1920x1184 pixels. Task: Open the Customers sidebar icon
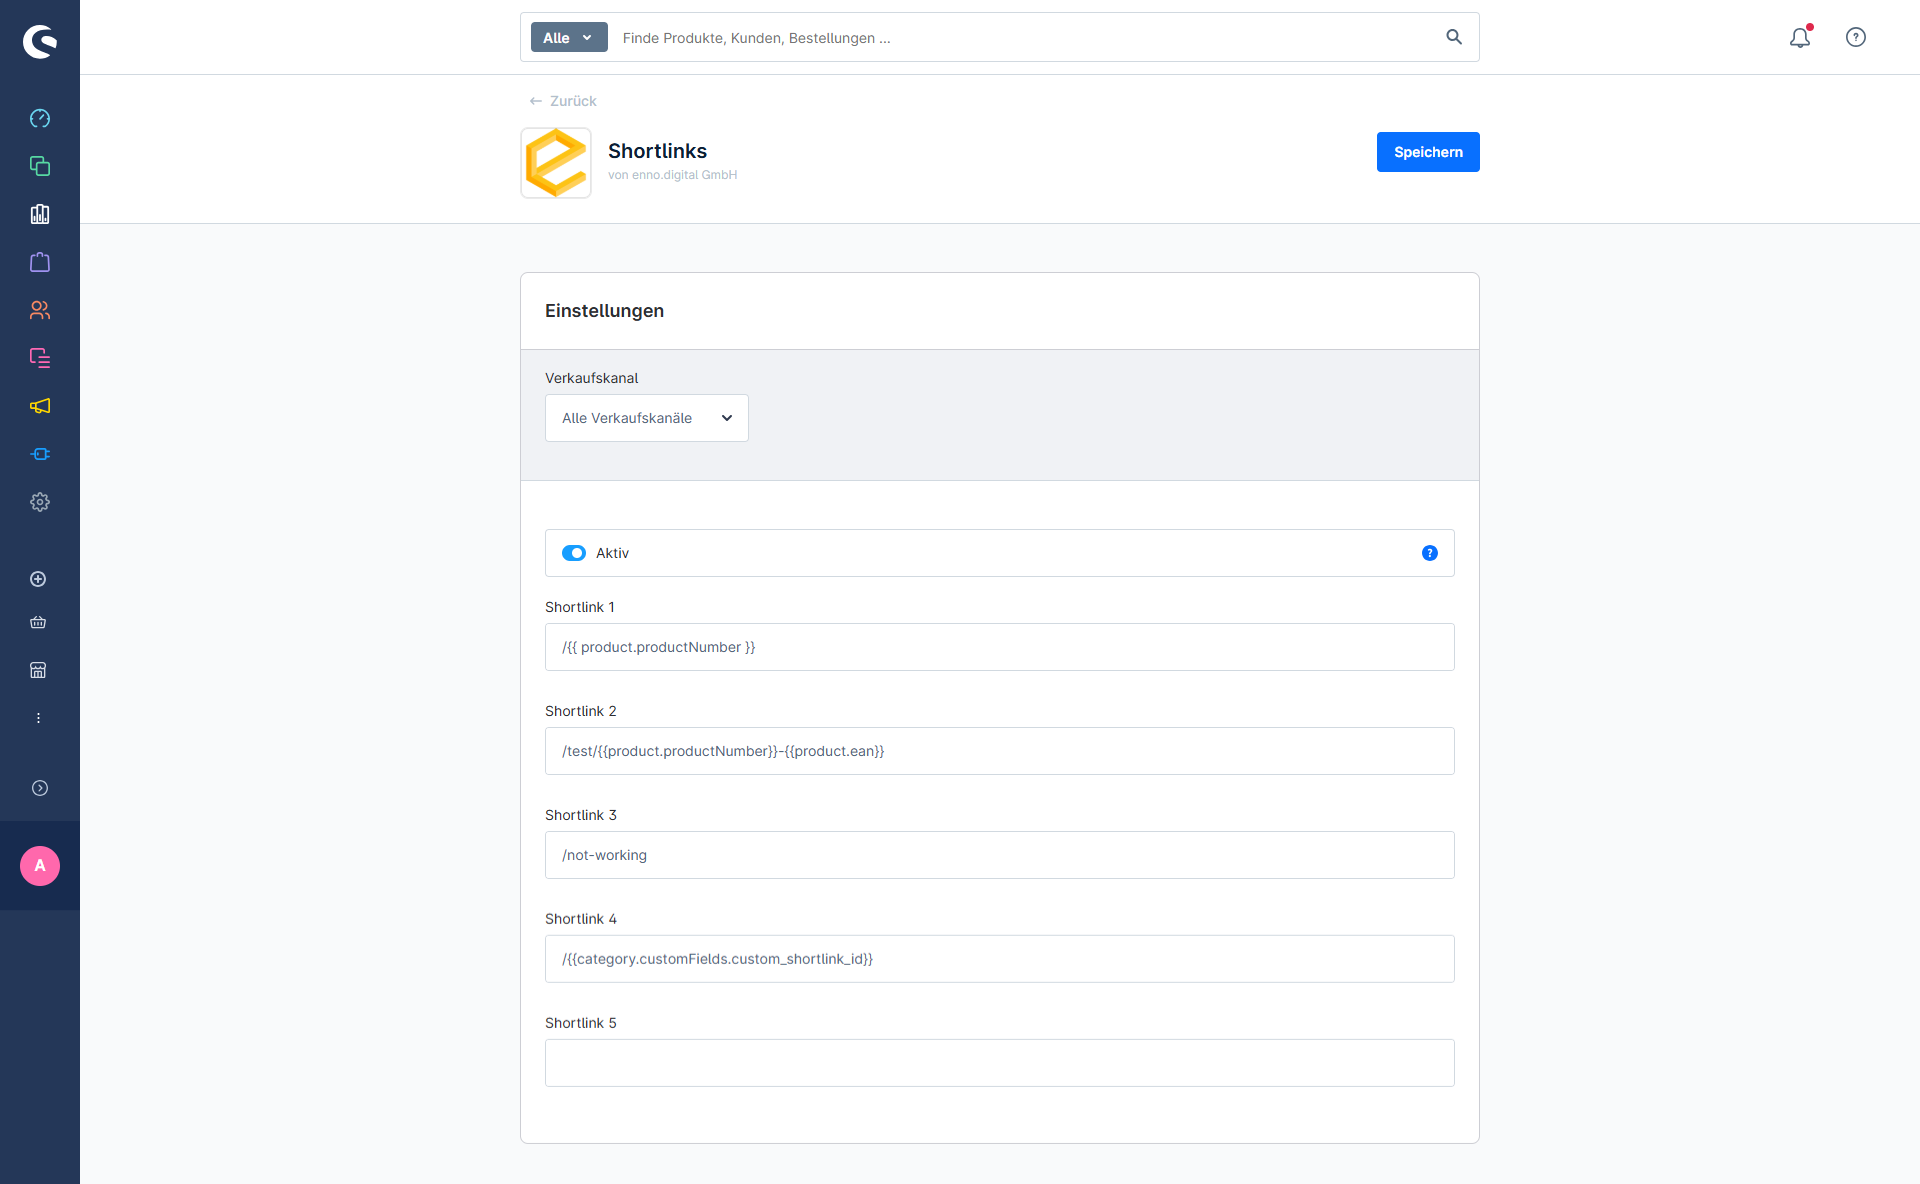[x=40, y=310]
